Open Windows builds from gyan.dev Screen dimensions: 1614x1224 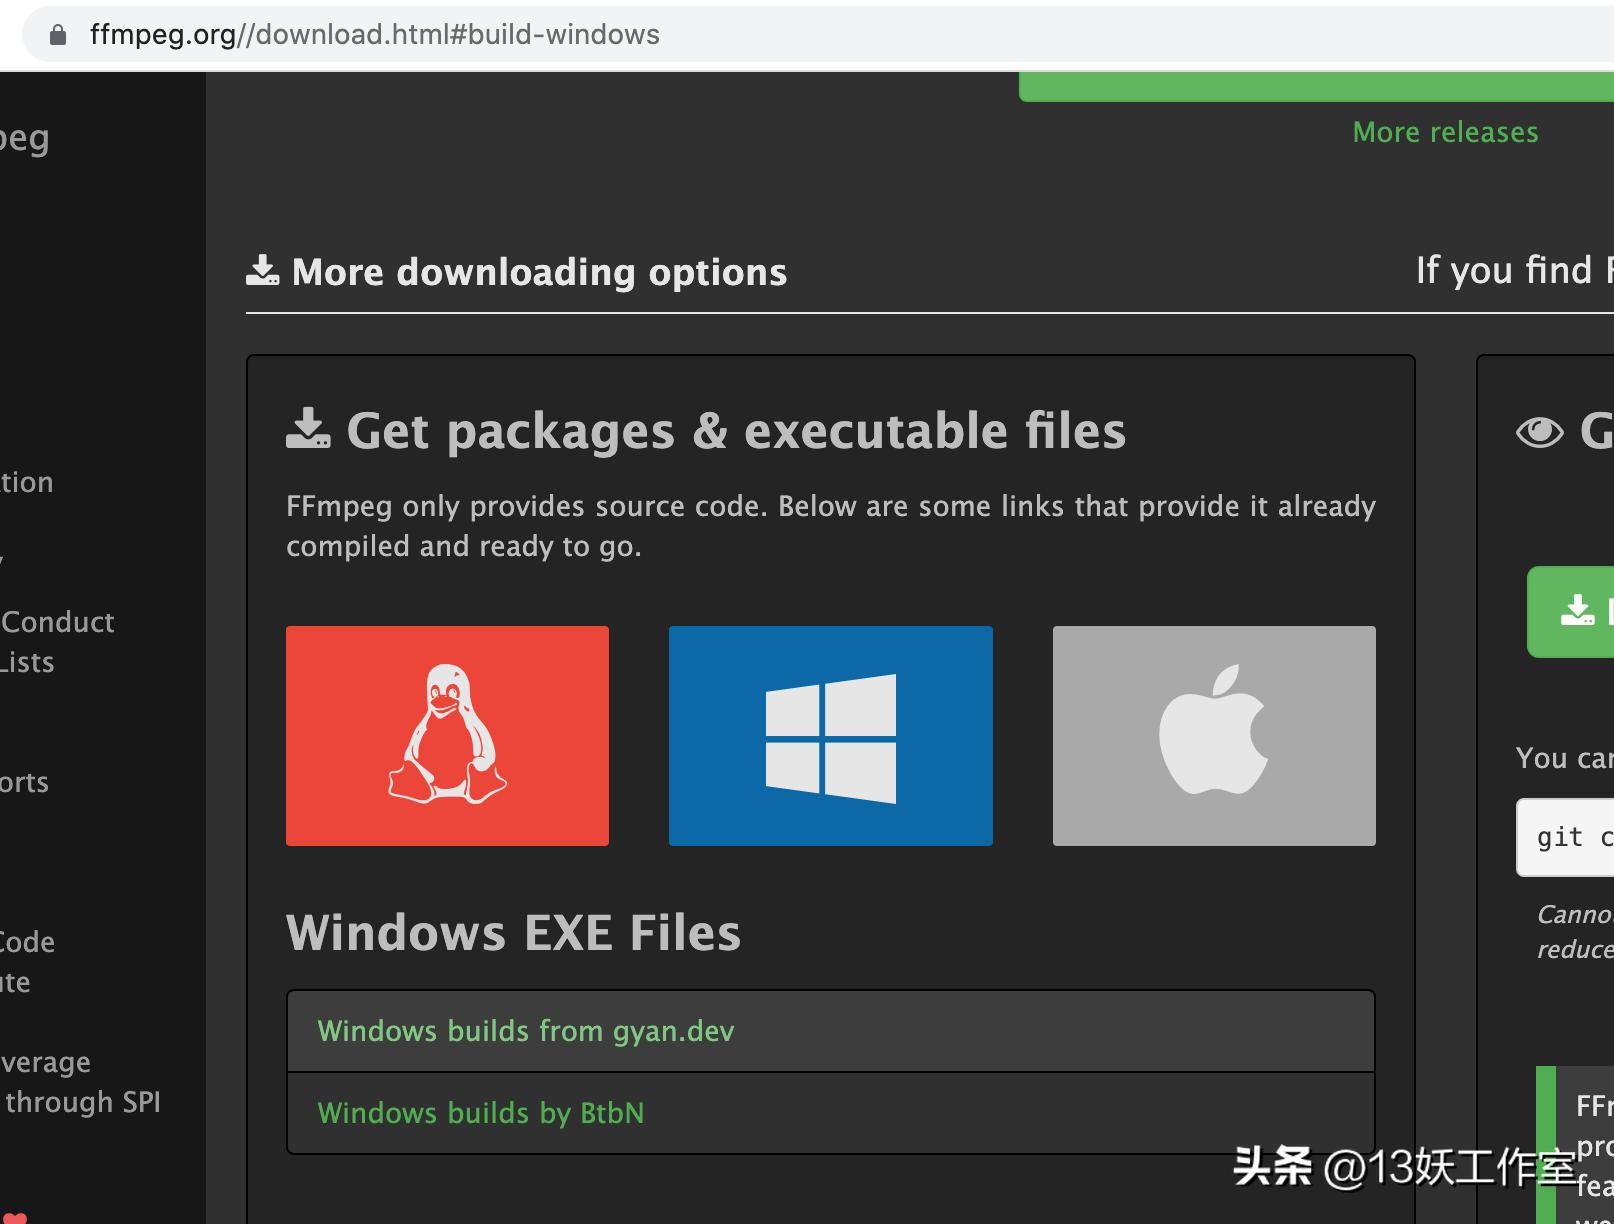(526, 1031)
